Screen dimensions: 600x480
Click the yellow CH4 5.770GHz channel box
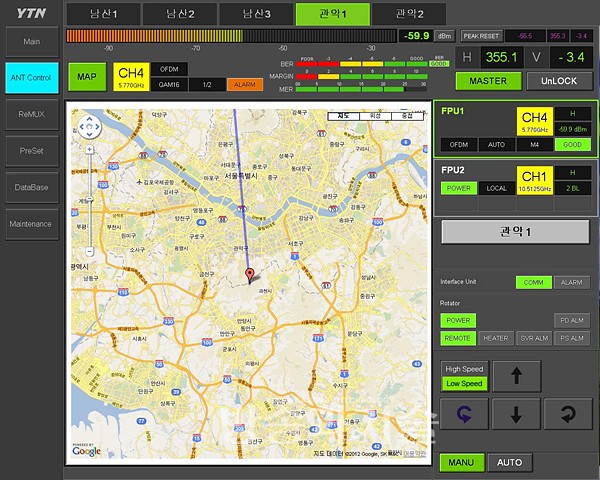131,77
